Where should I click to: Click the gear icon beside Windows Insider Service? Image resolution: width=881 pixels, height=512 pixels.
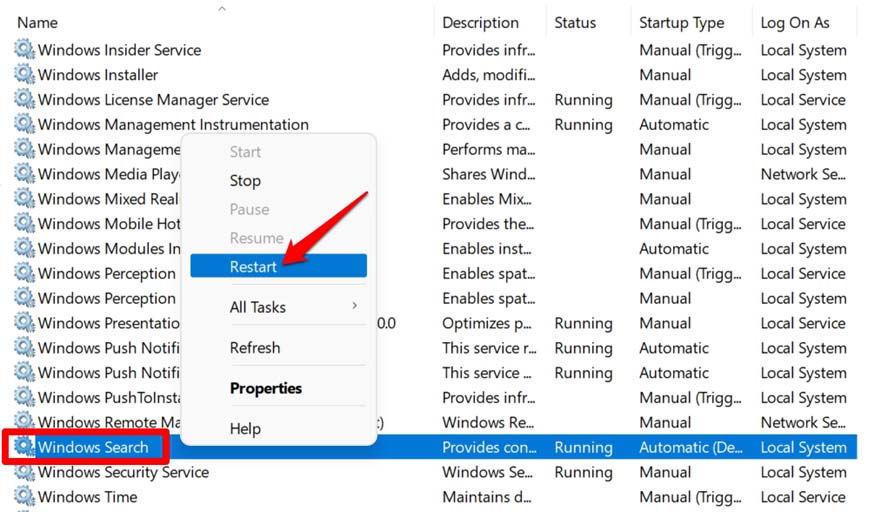click(x=24, y=50)
